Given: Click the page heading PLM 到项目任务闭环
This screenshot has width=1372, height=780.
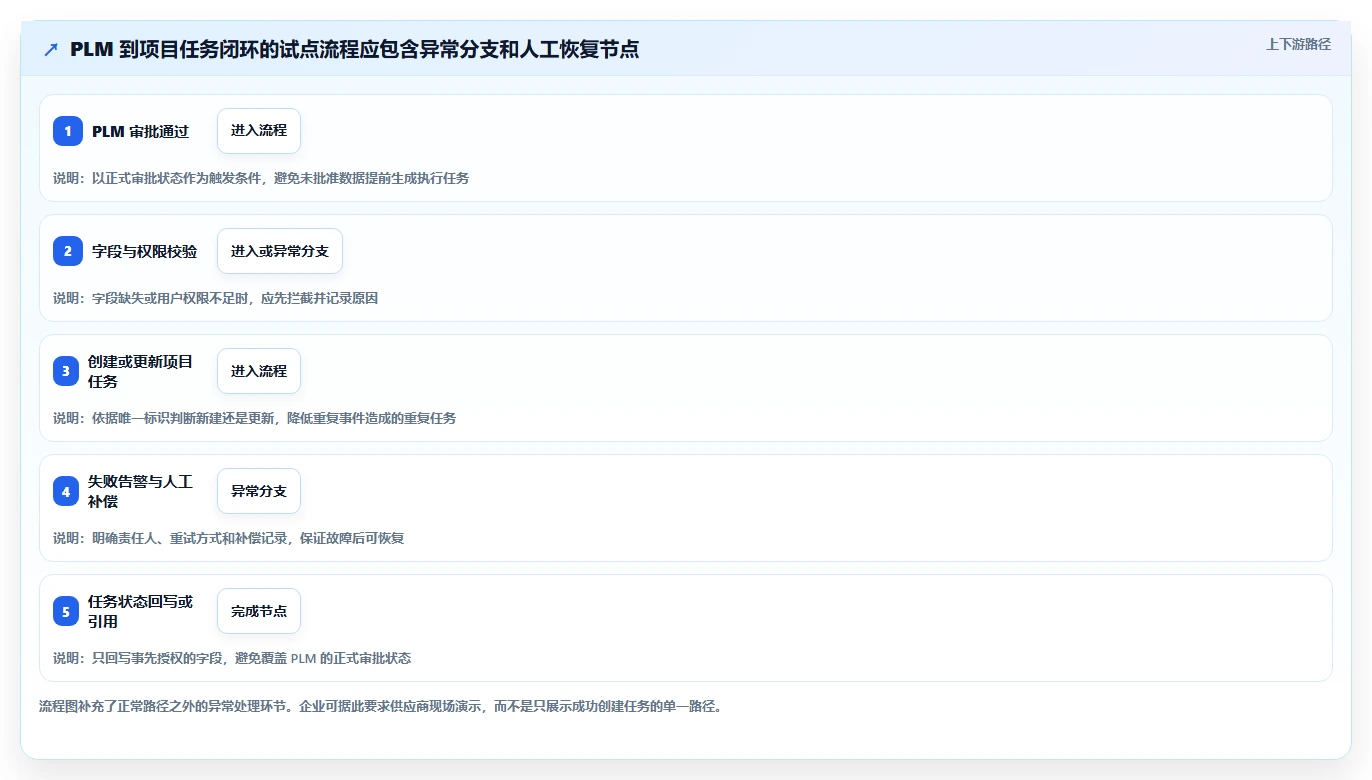Looking at the screenshot, I should pos(355,49).
